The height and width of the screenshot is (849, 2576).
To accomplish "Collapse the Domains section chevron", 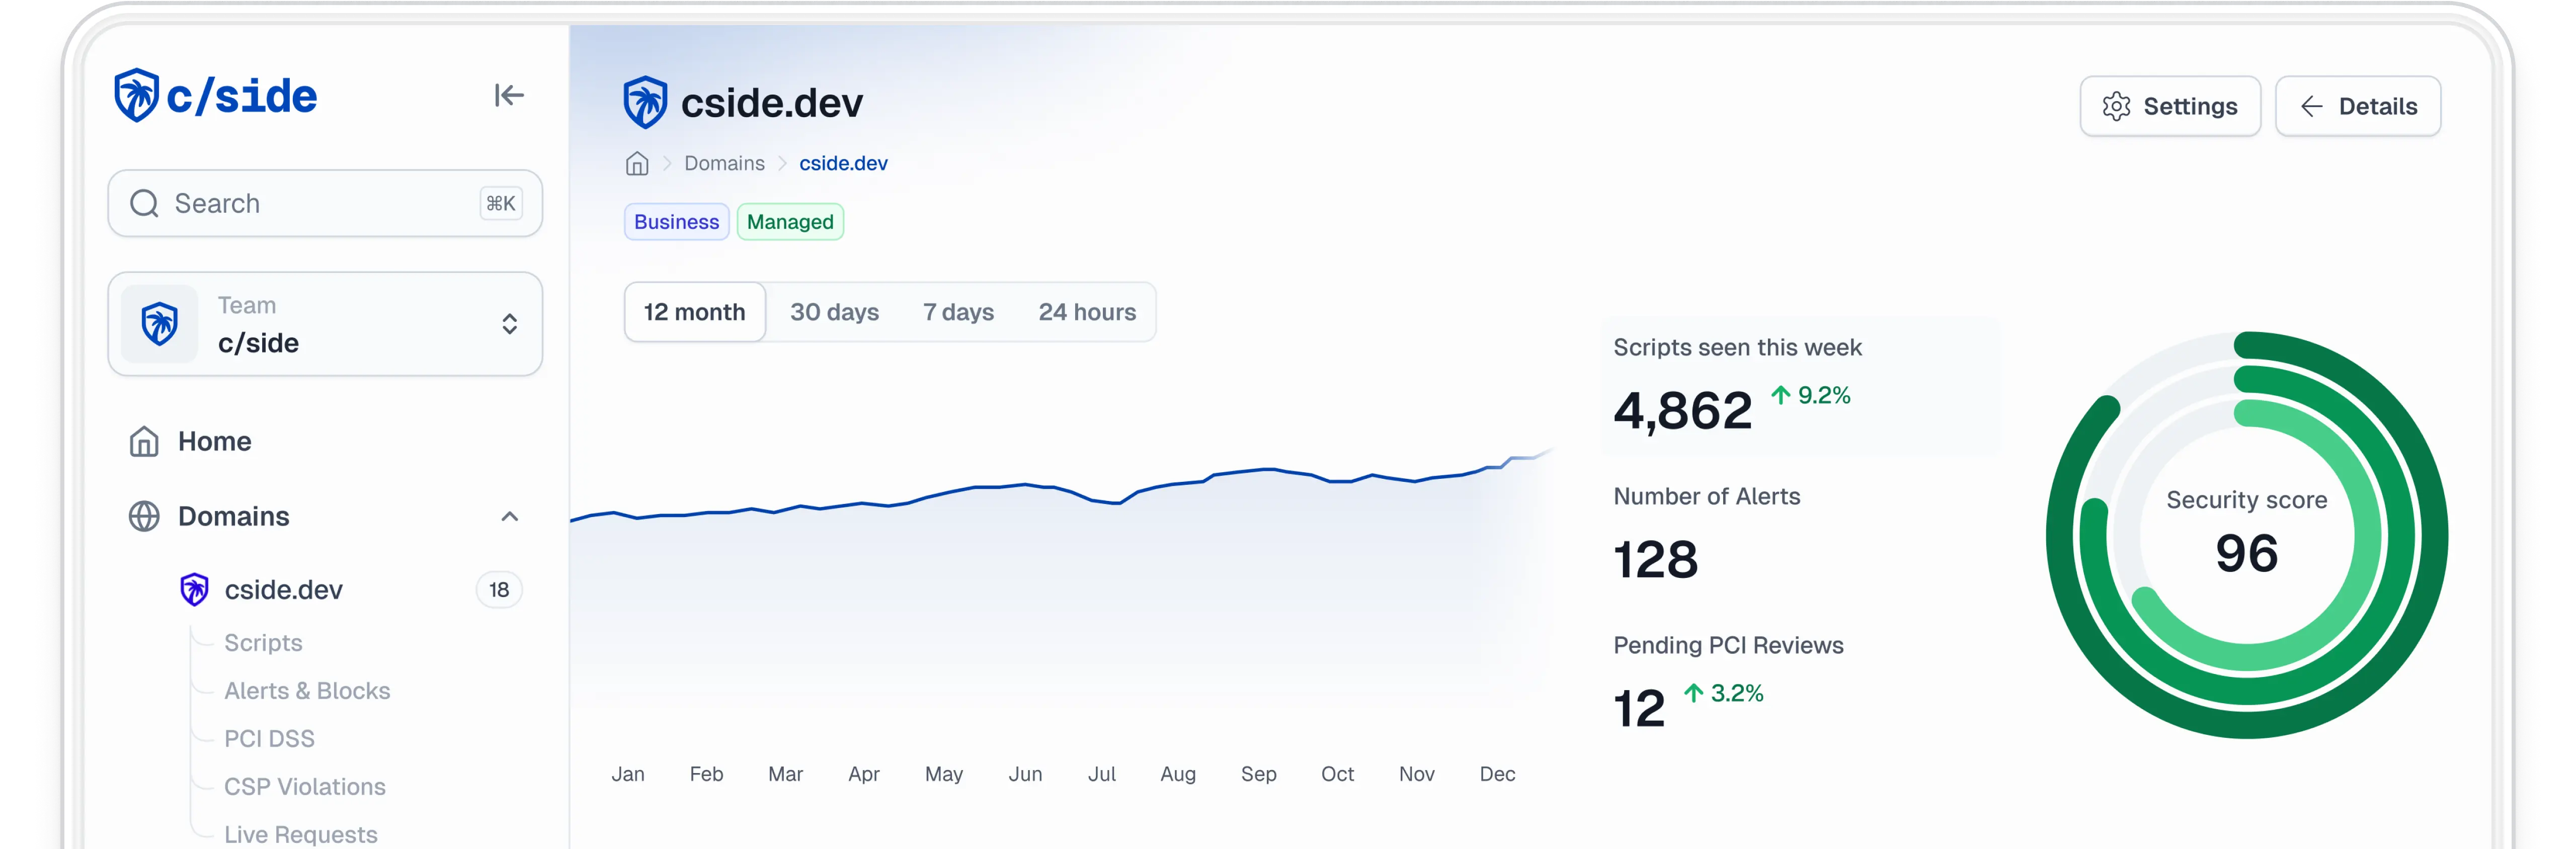I will pyautogui.click(x=509, y=516).
